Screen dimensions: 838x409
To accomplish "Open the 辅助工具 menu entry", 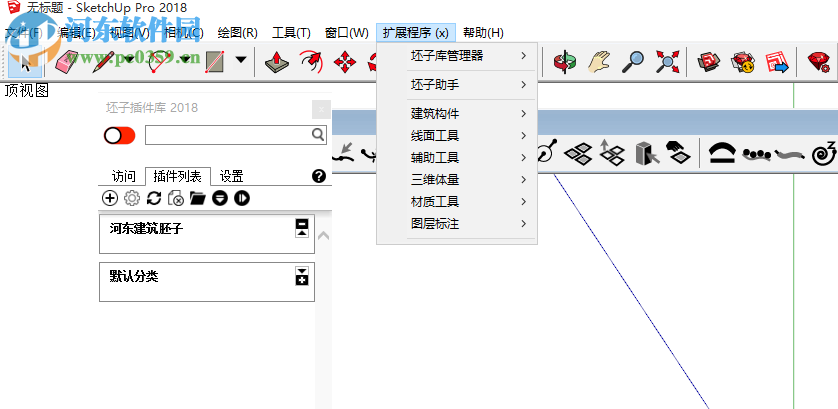I will 457,158.
